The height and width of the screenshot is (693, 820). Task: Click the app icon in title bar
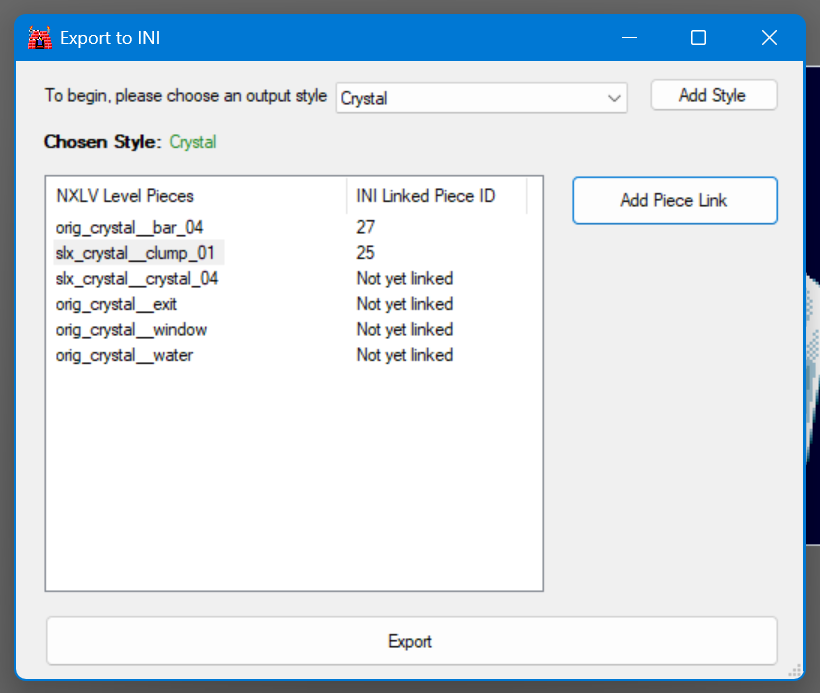(x=39, y=38)
